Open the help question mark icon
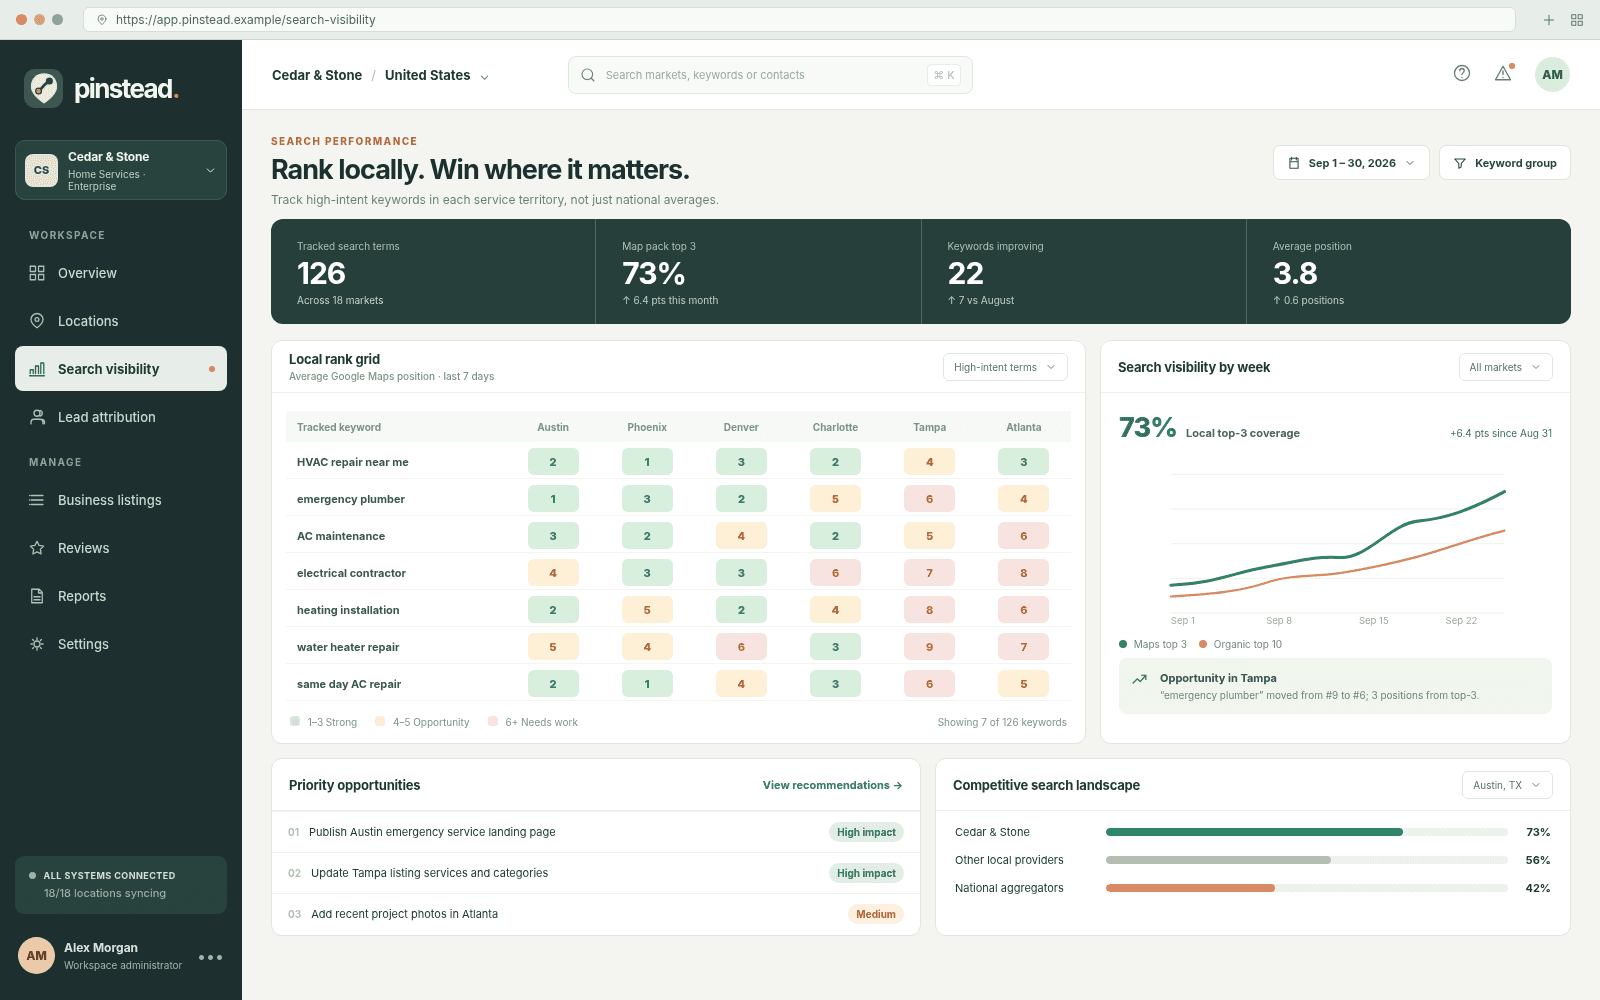 [x=1462, y=73]
